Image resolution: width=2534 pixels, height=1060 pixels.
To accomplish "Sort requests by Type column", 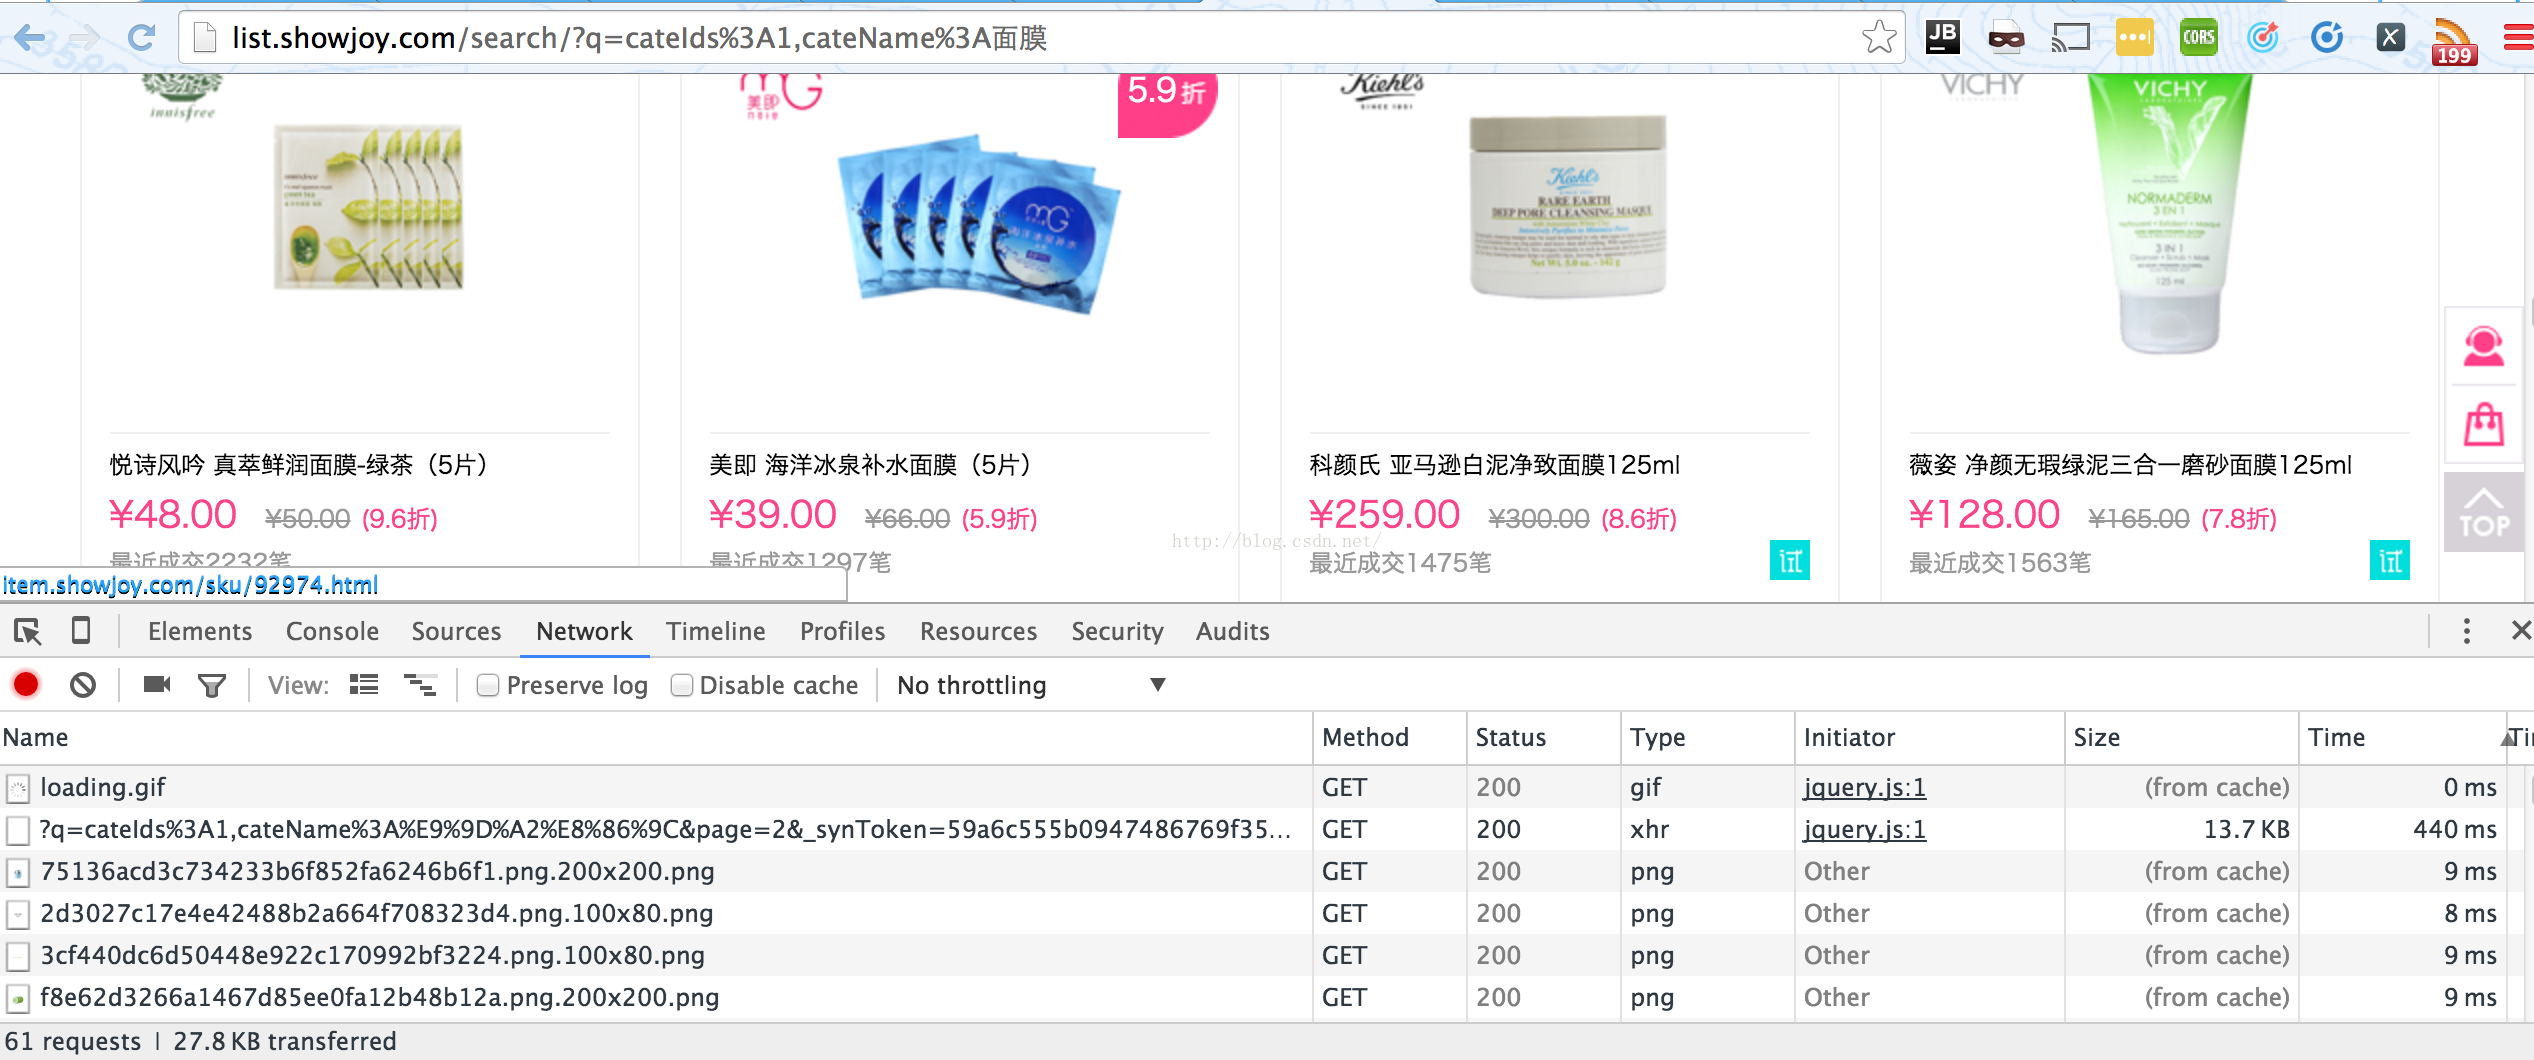I will (1708, 738).
